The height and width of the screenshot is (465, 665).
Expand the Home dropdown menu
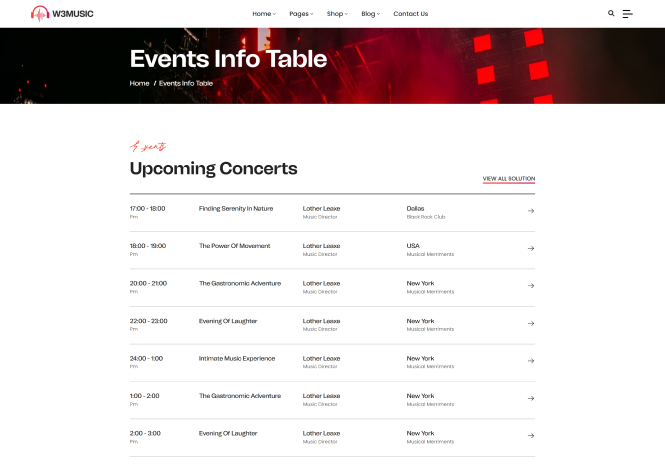click(263, 14)
